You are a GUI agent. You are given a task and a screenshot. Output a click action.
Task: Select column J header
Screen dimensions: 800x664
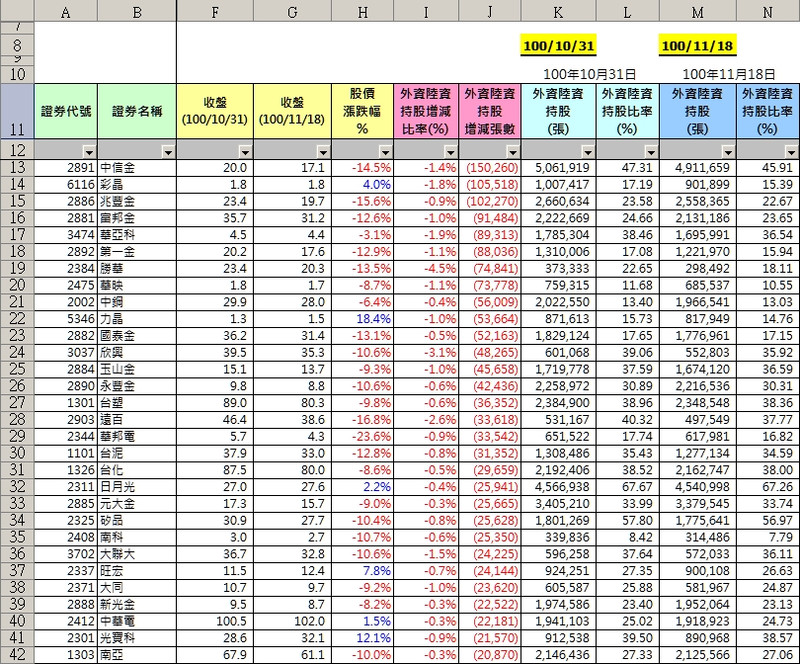[490, 11]
